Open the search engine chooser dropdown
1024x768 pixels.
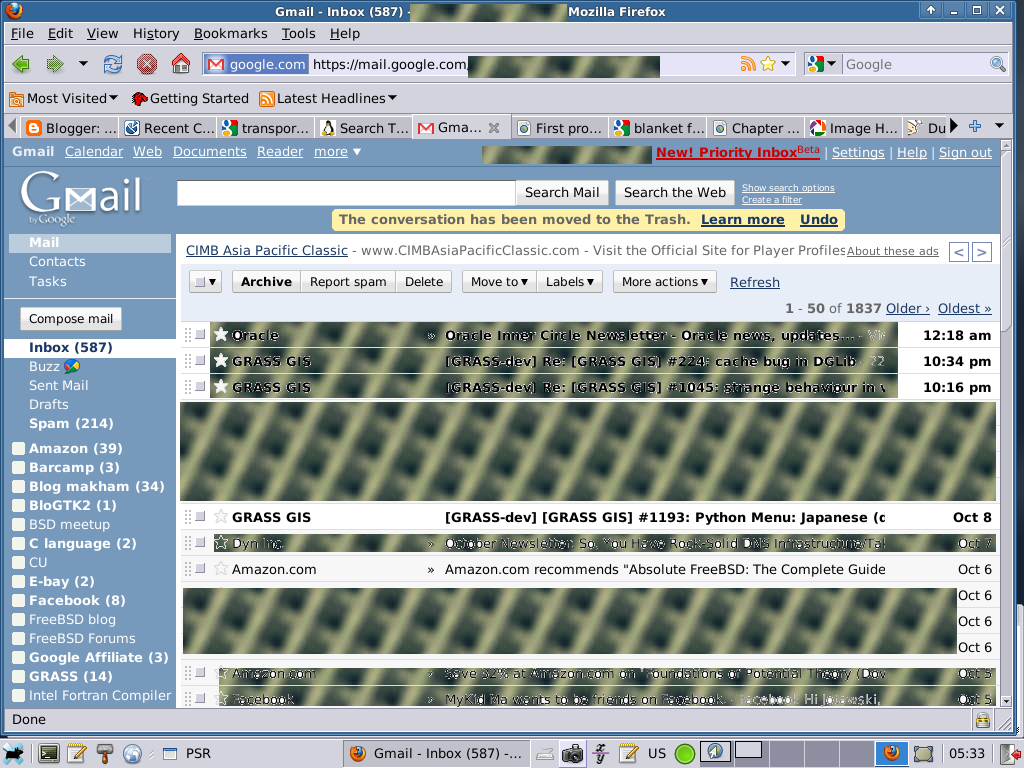(822, 64)
